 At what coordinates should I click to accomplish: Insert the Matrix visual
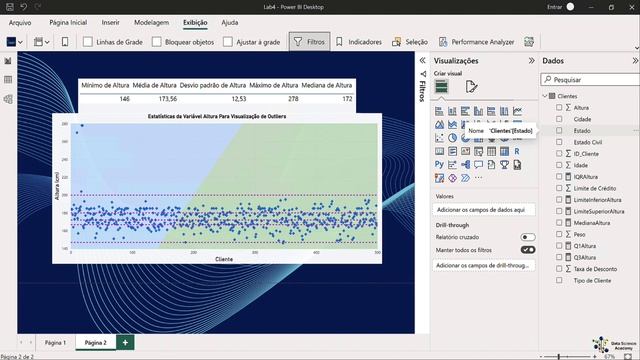click(504, 151)
